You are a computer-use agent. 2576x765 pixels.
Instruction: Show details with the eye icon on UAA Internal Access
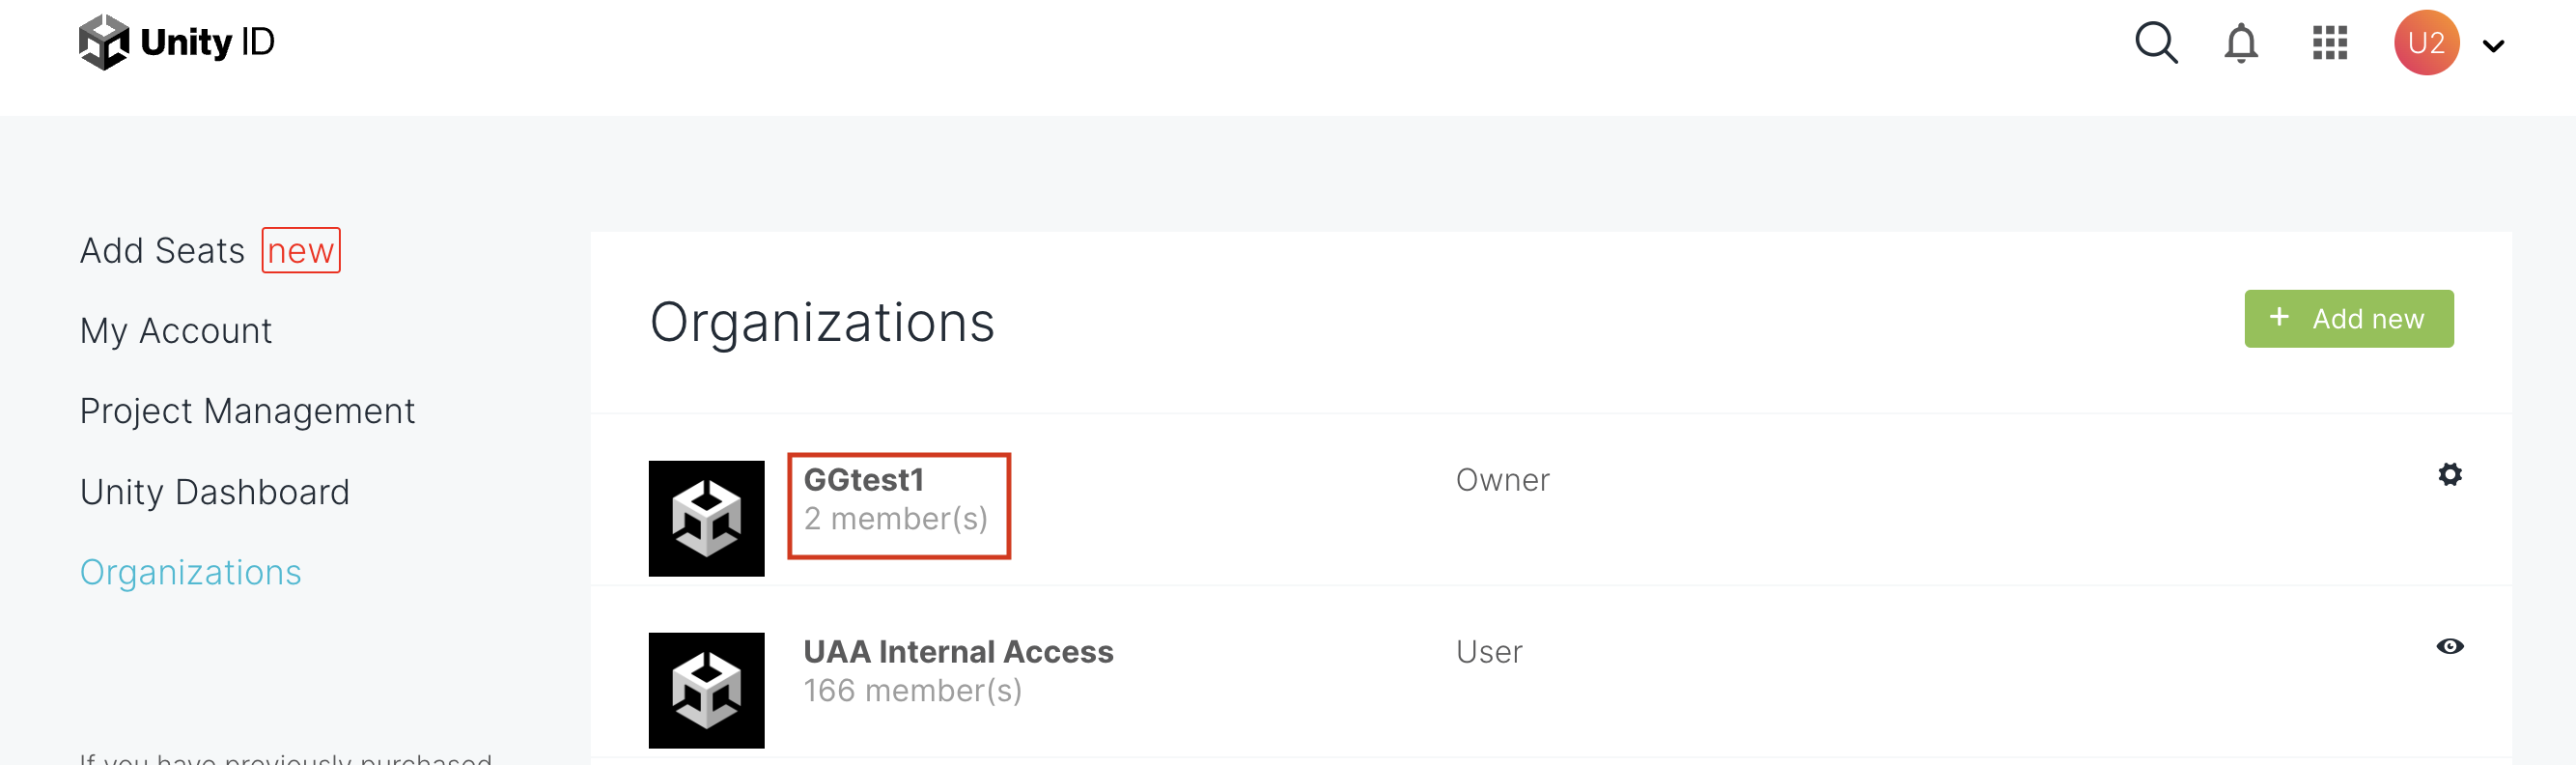click(x=2449, y=647)
